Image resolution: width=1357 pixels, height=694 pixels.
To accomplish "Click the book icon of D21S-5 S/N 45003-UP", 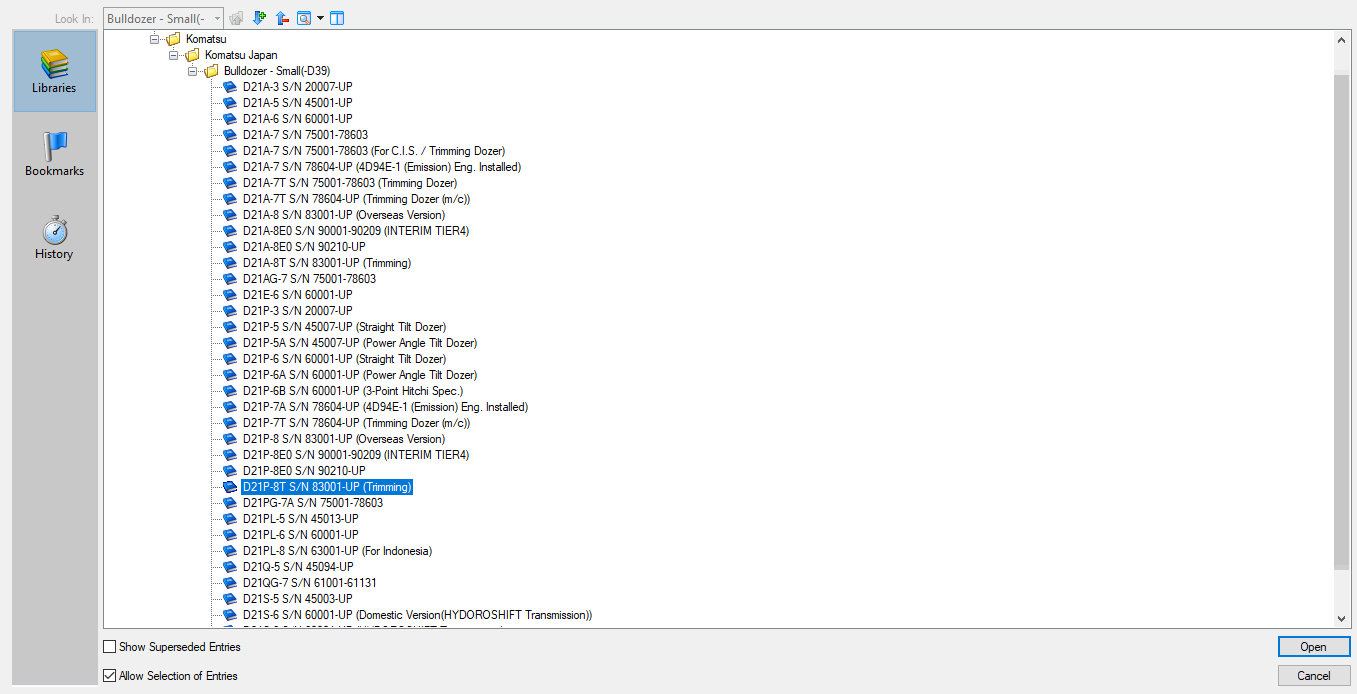I will [230, 599].
